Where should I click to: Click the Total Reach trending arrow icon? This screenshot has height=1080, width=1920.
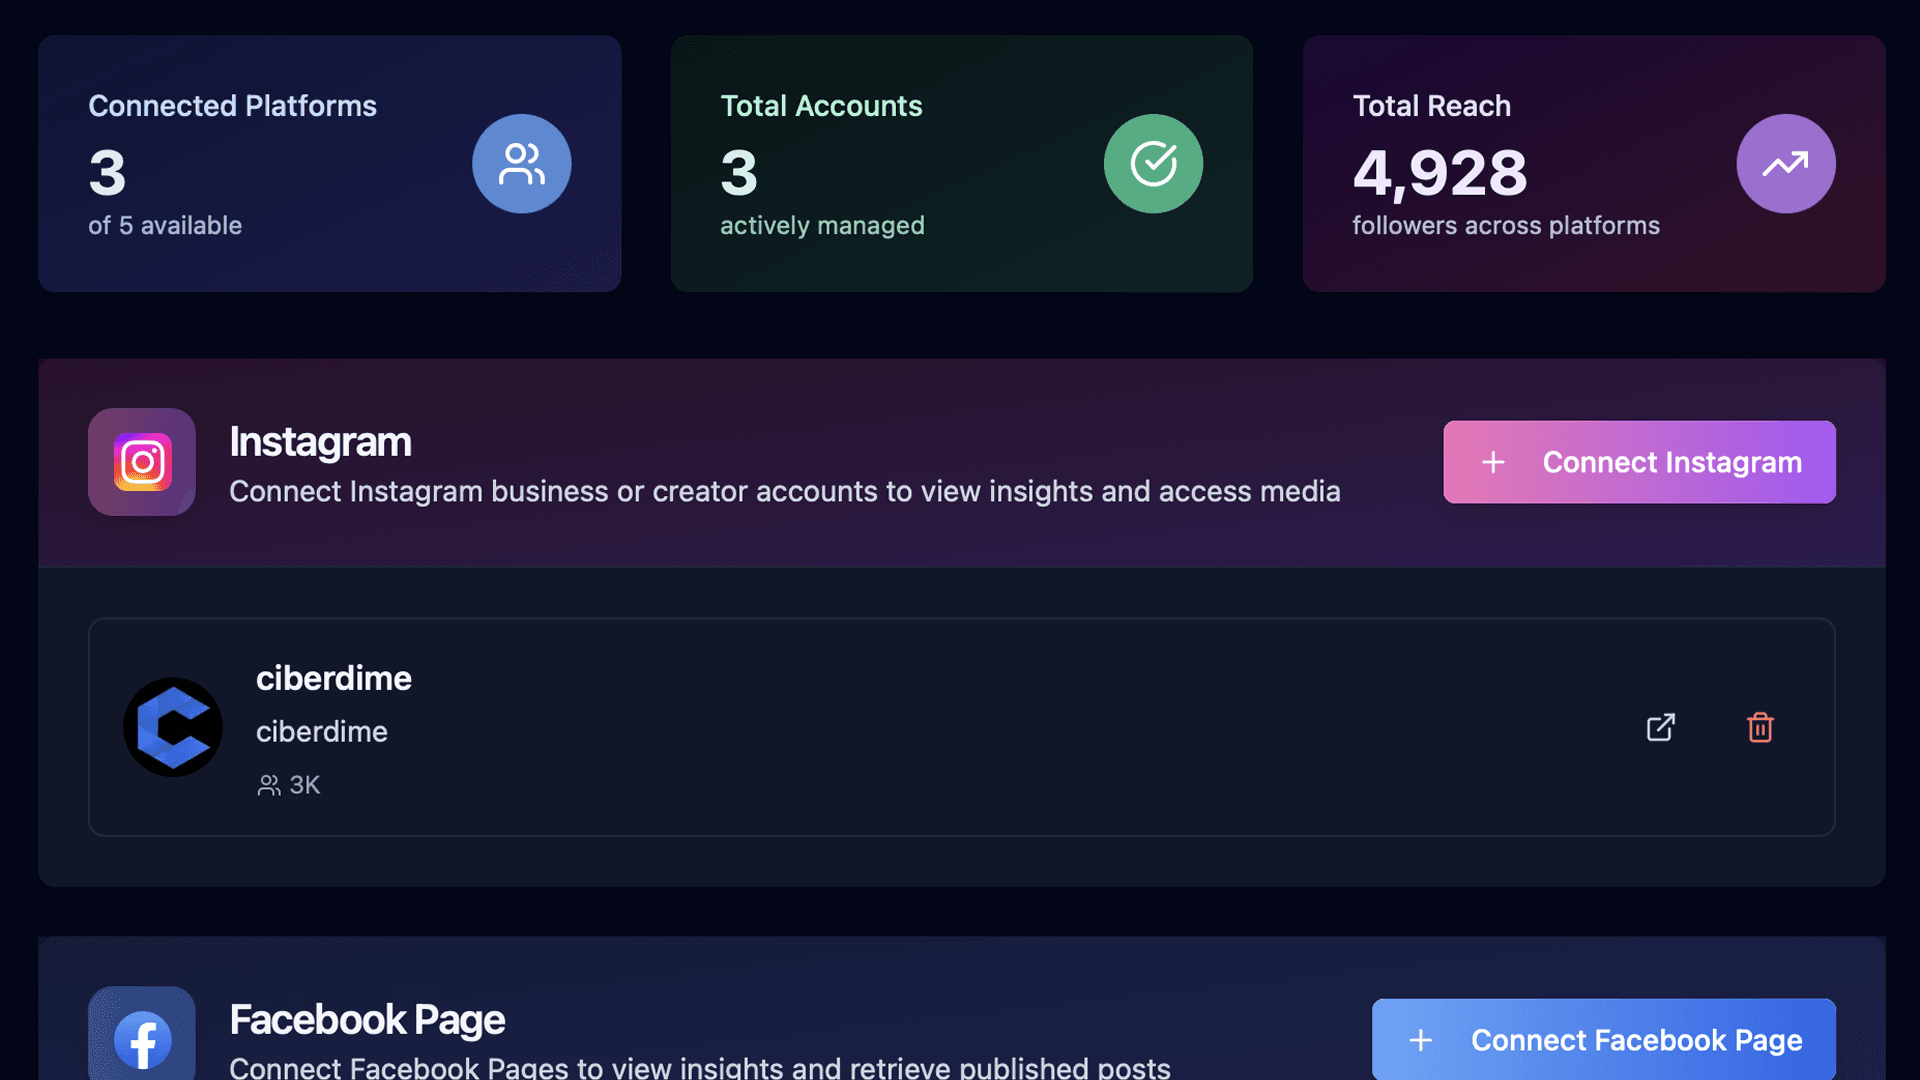pos(1785,164)
